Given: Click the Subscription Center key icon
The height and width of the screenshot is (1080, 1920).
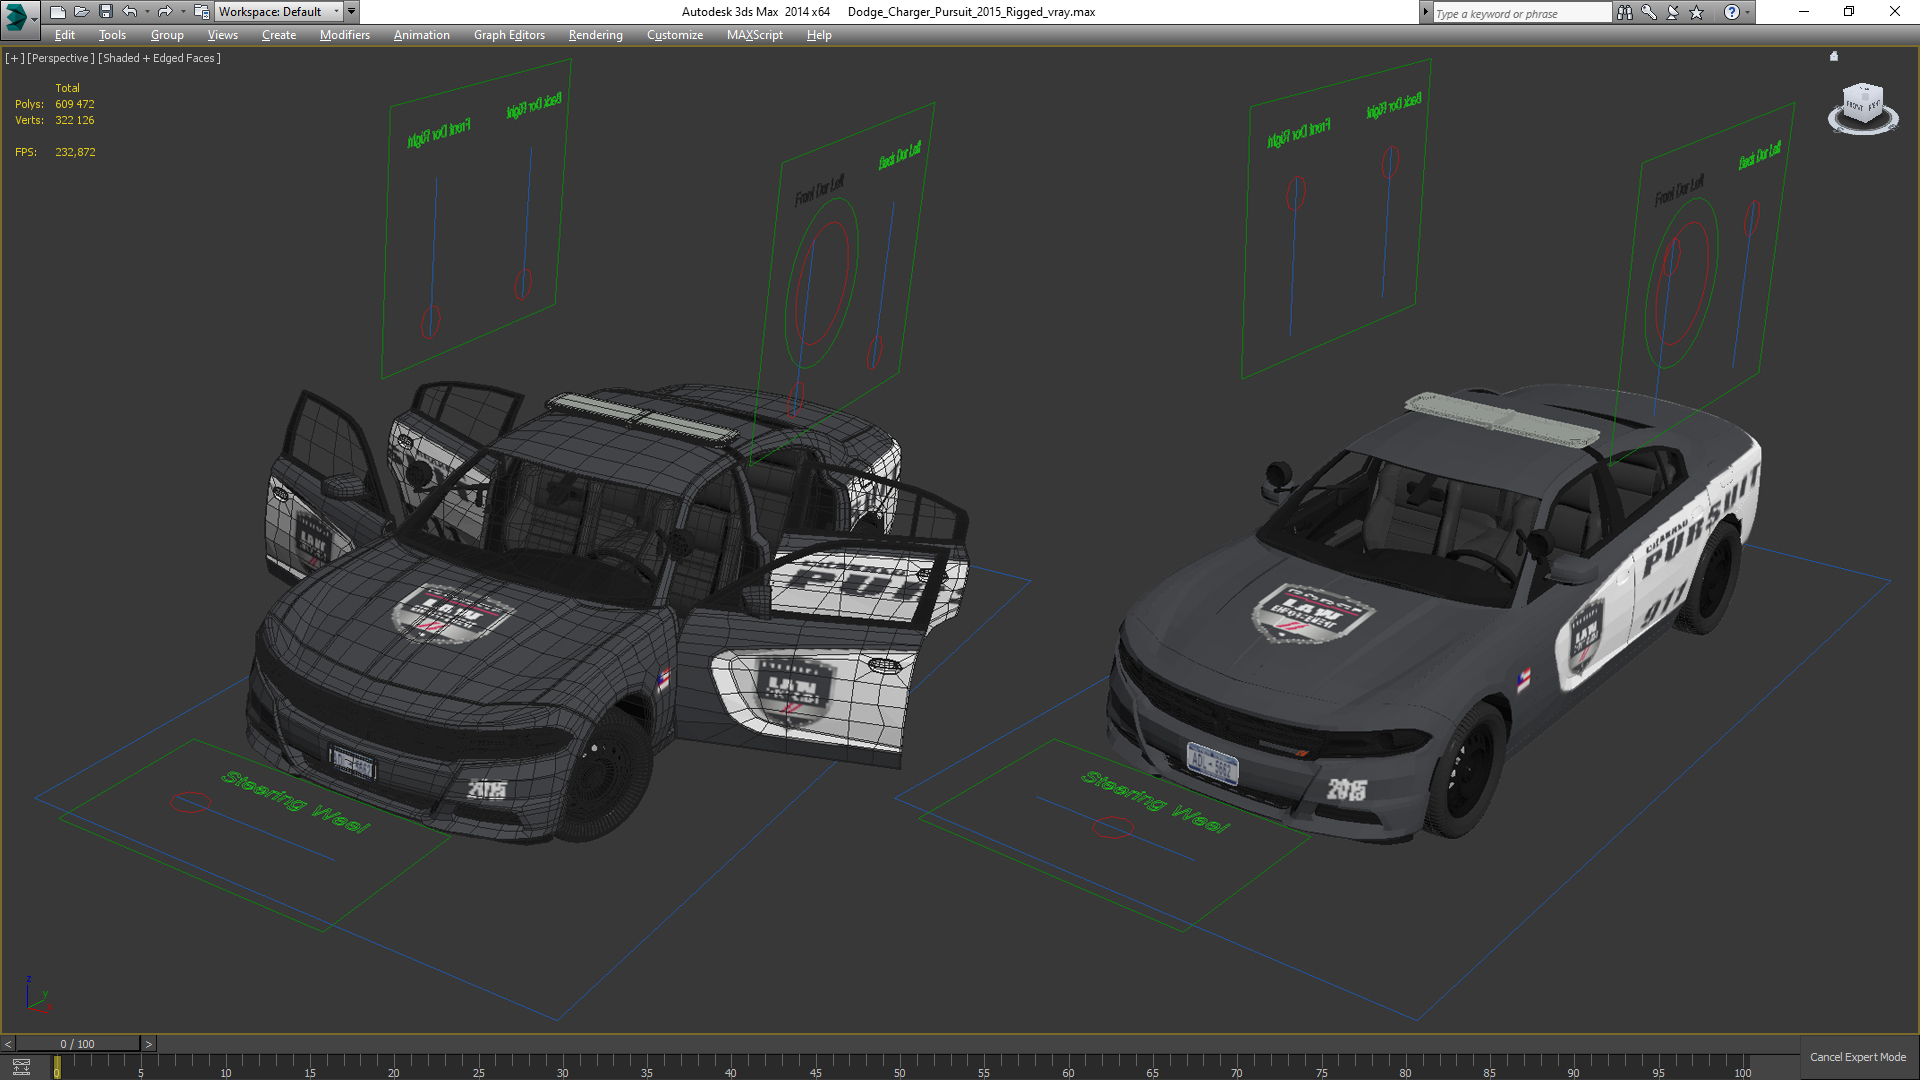Looking at the screenshot, I should click(x=1649, y=12).
